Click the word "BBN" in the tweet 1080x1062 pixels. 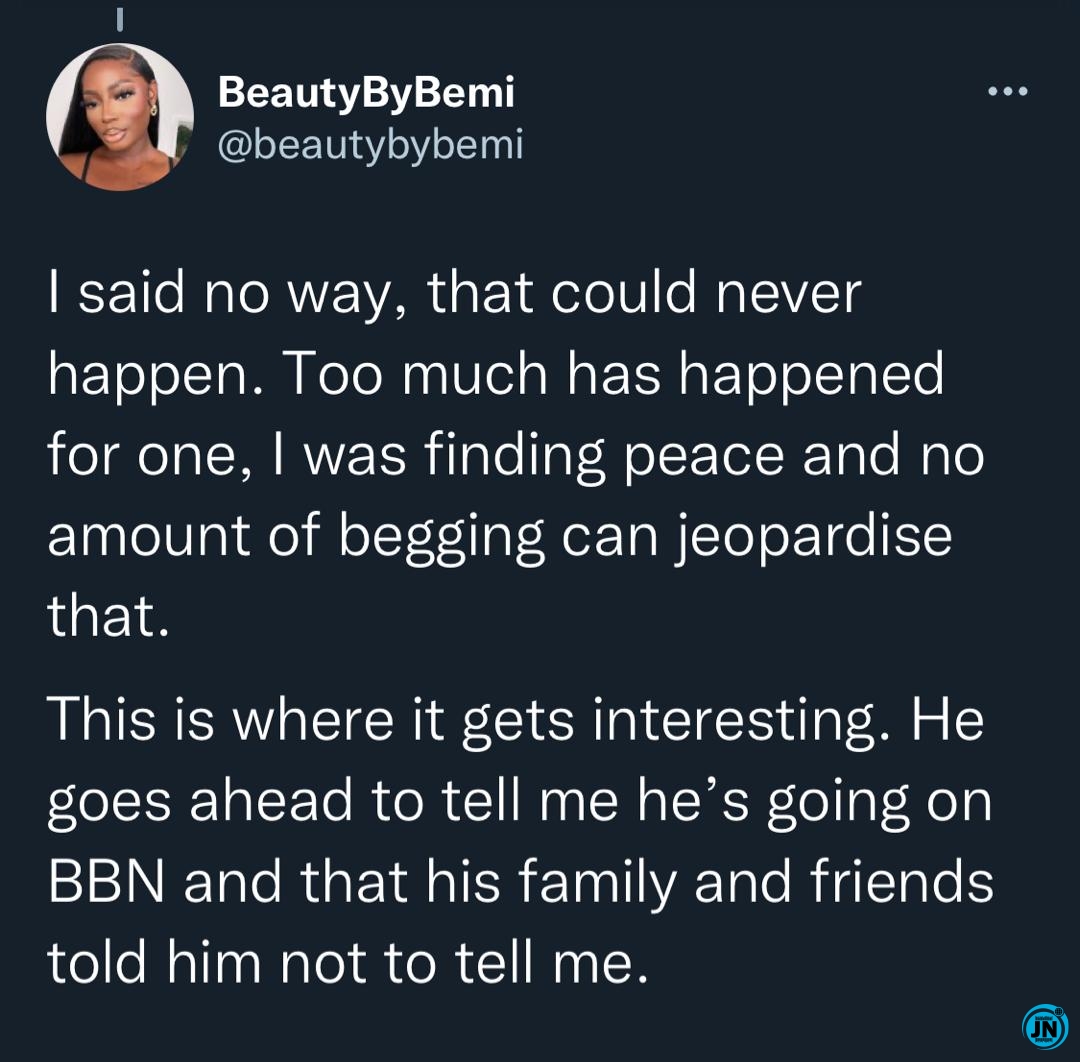[x=107, y=882]
